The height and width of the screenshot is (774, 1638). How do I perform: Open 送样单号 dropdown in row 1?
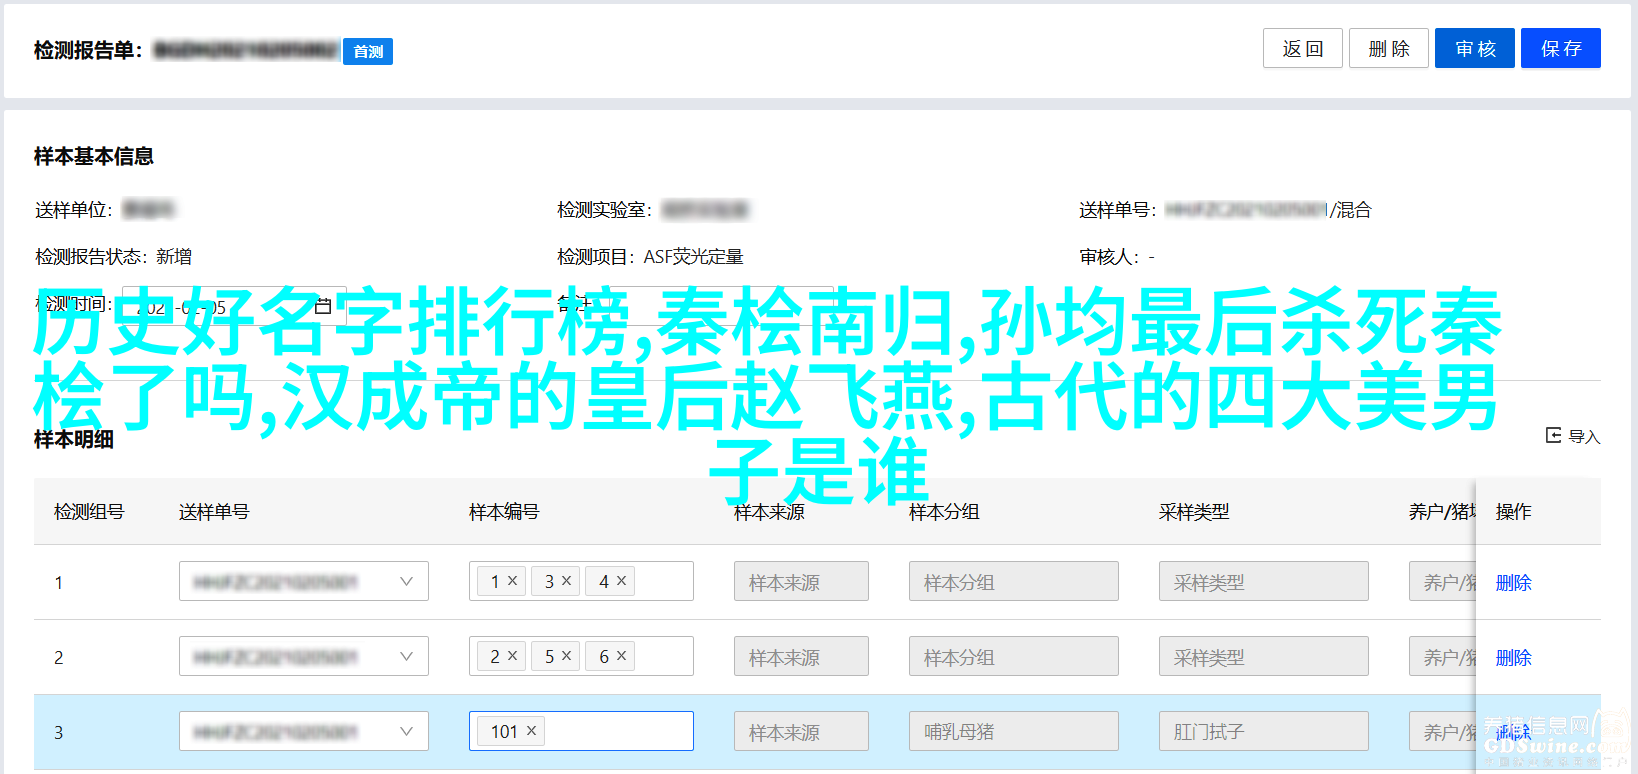(x=304, y=581)
